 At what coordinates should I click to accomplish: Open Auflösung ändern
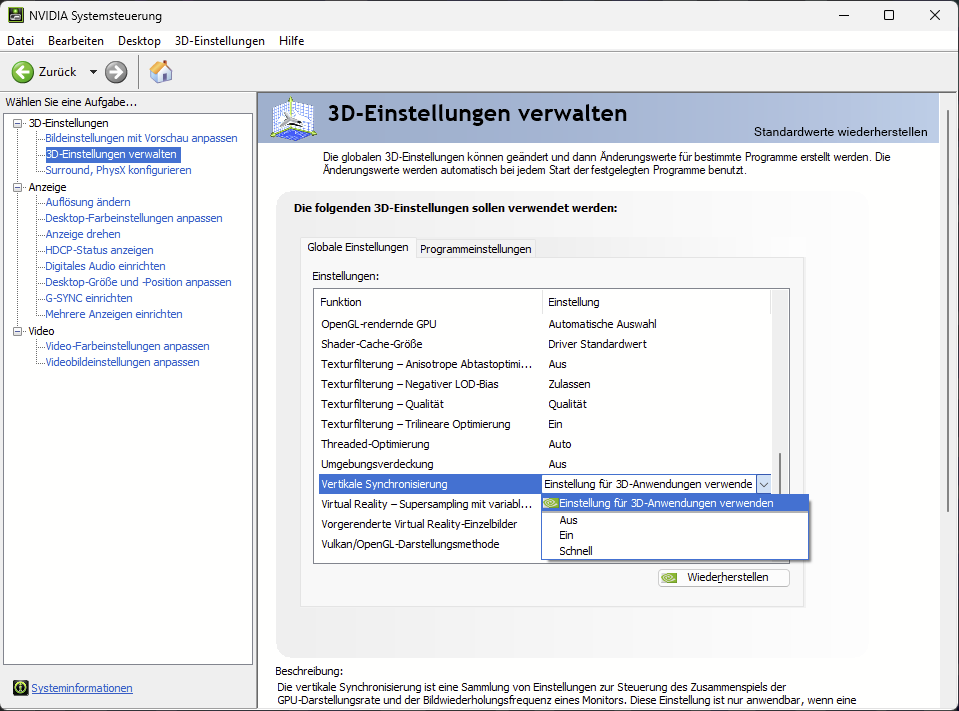click(87, 202)
